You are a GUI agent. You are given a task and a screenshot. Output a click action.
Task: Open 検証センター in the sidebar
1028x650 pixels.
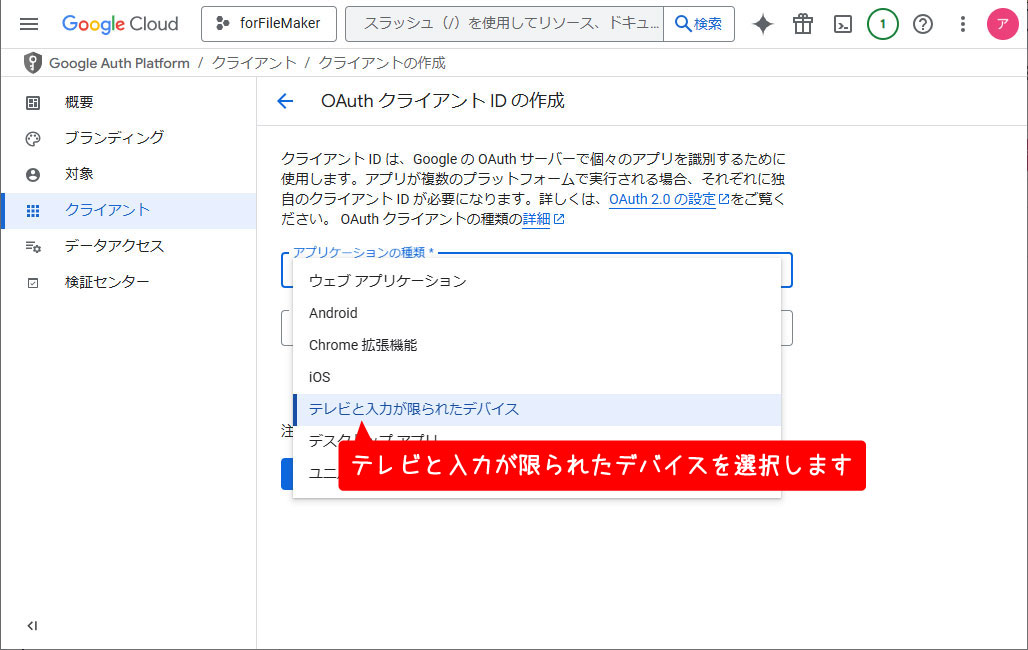[128, 283]
